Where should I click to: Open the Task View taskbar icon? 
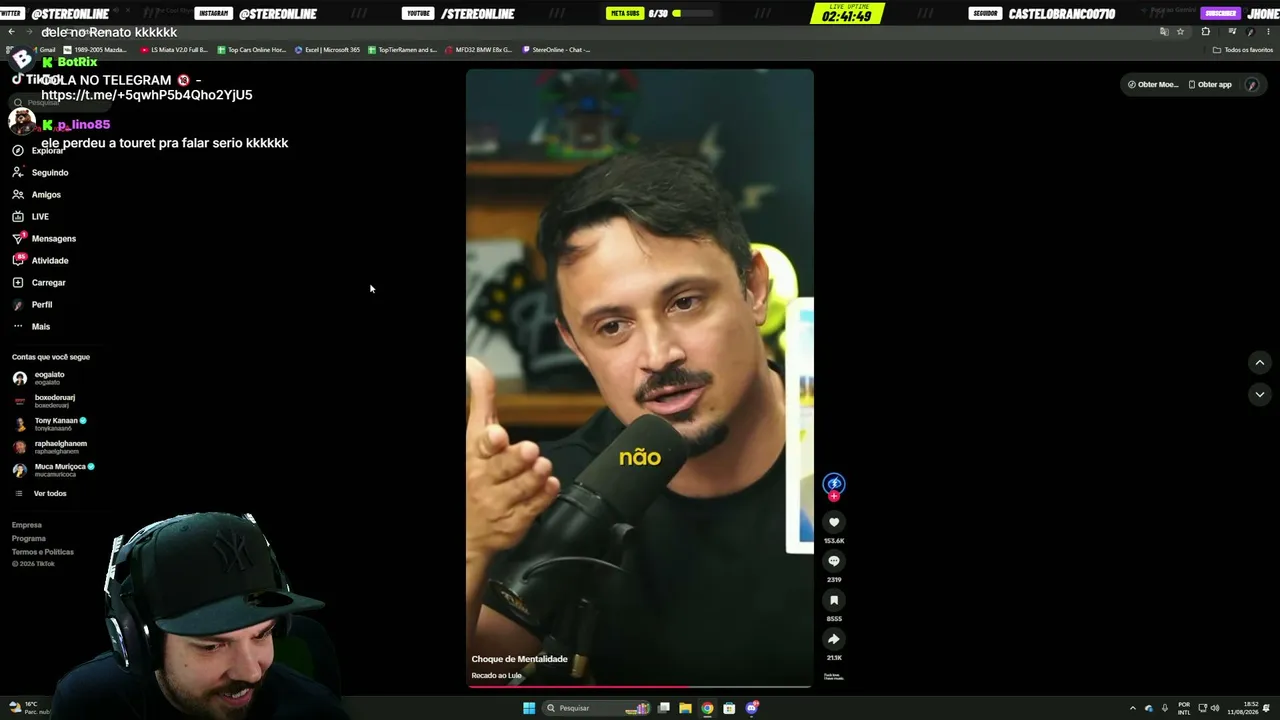coord(664,708)
